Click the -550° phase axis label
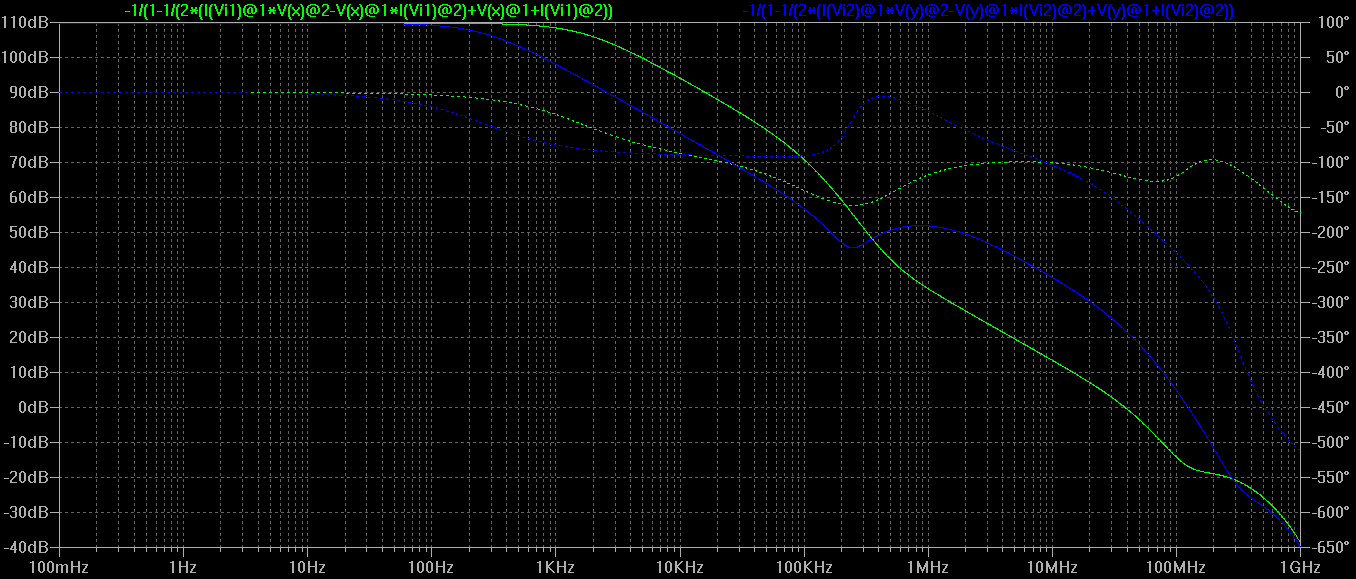Viewport: 1356px width, 579px height. point(1330,477)
